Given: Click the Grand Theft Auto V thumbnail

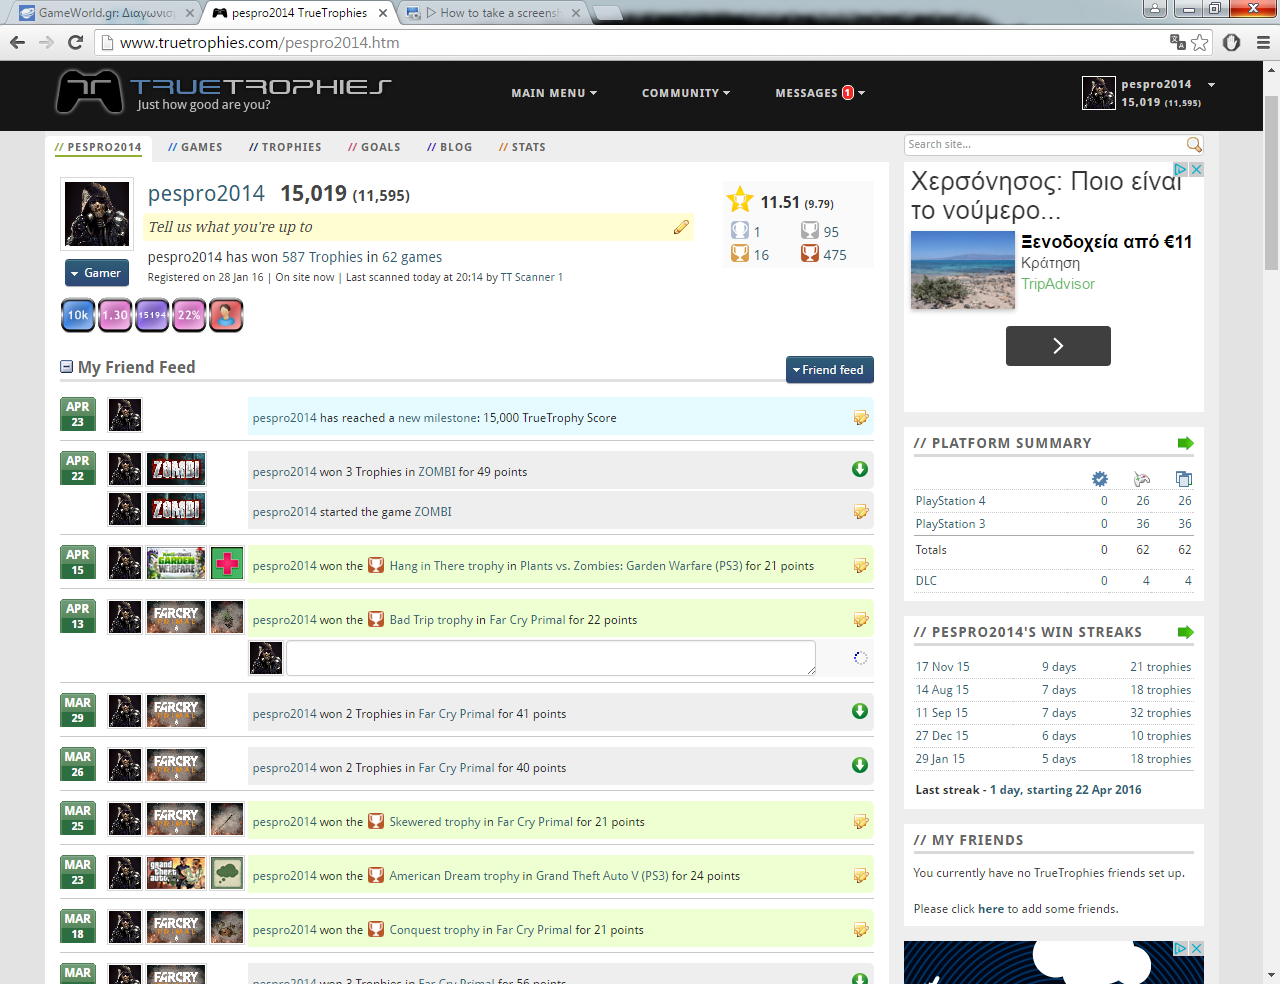Looking at the screenshot, I should [x=176, y=873].
